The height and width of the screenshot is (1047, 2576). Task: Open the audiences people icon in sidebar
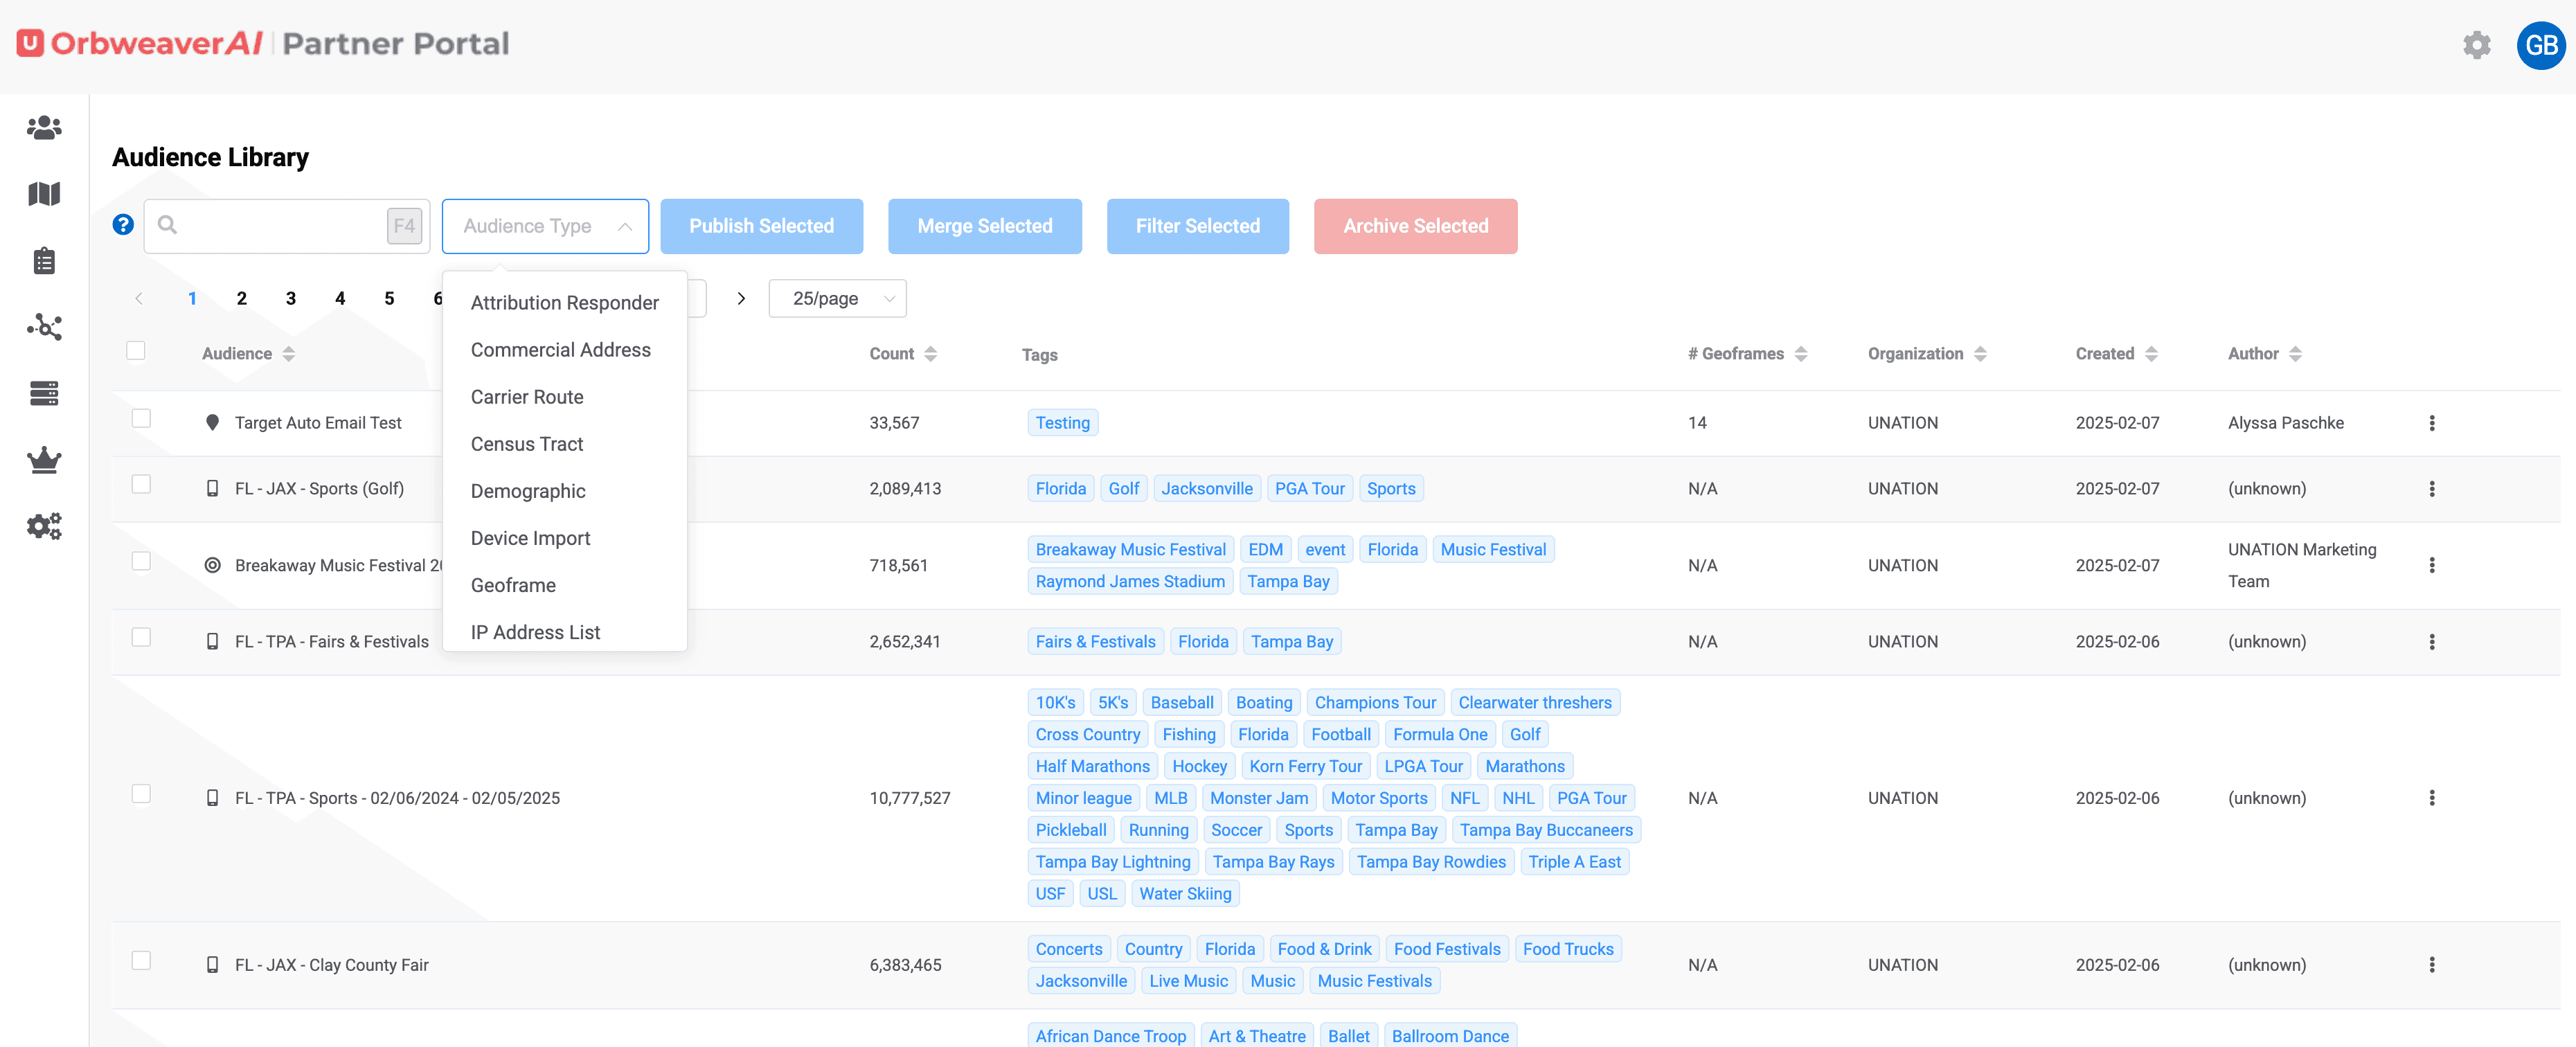(x=44, y=127)
